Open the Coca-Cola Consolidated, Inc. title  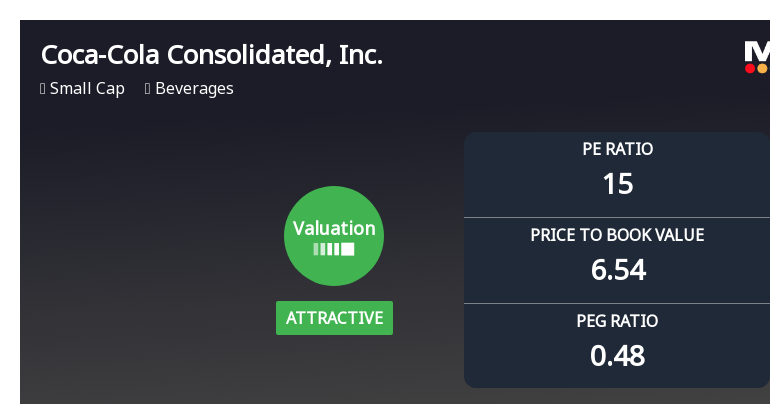click(x=212, y=55)
